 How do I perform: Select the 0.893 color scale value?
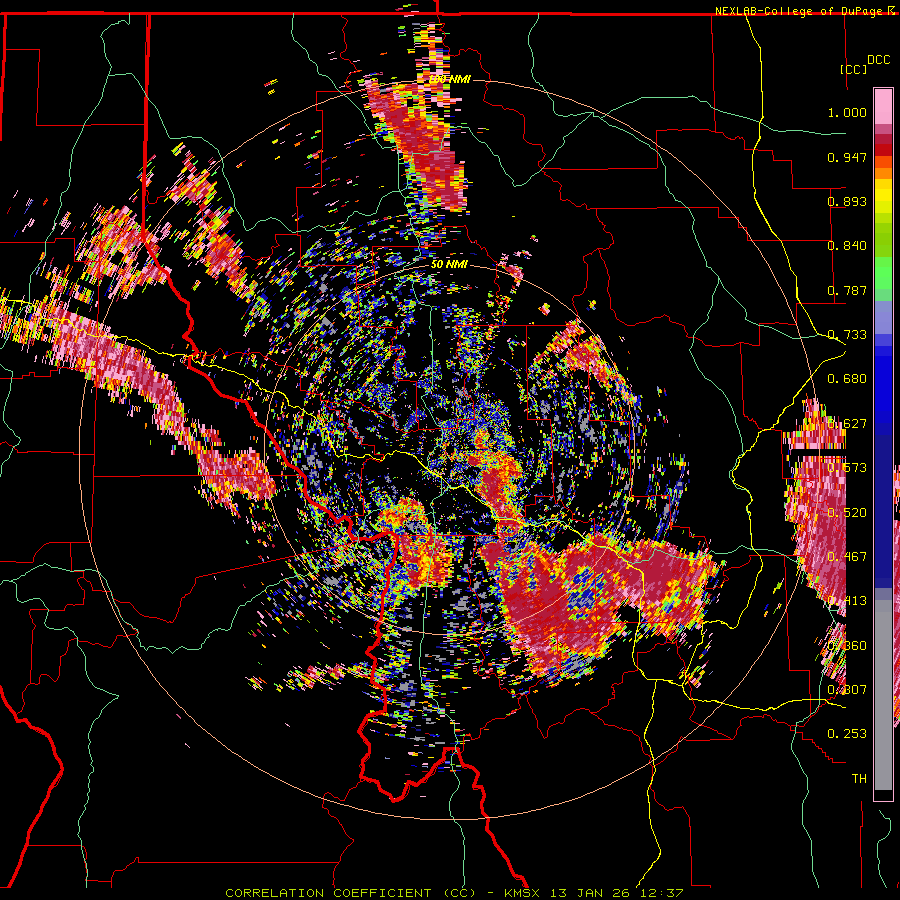click(x=847, y=201)
